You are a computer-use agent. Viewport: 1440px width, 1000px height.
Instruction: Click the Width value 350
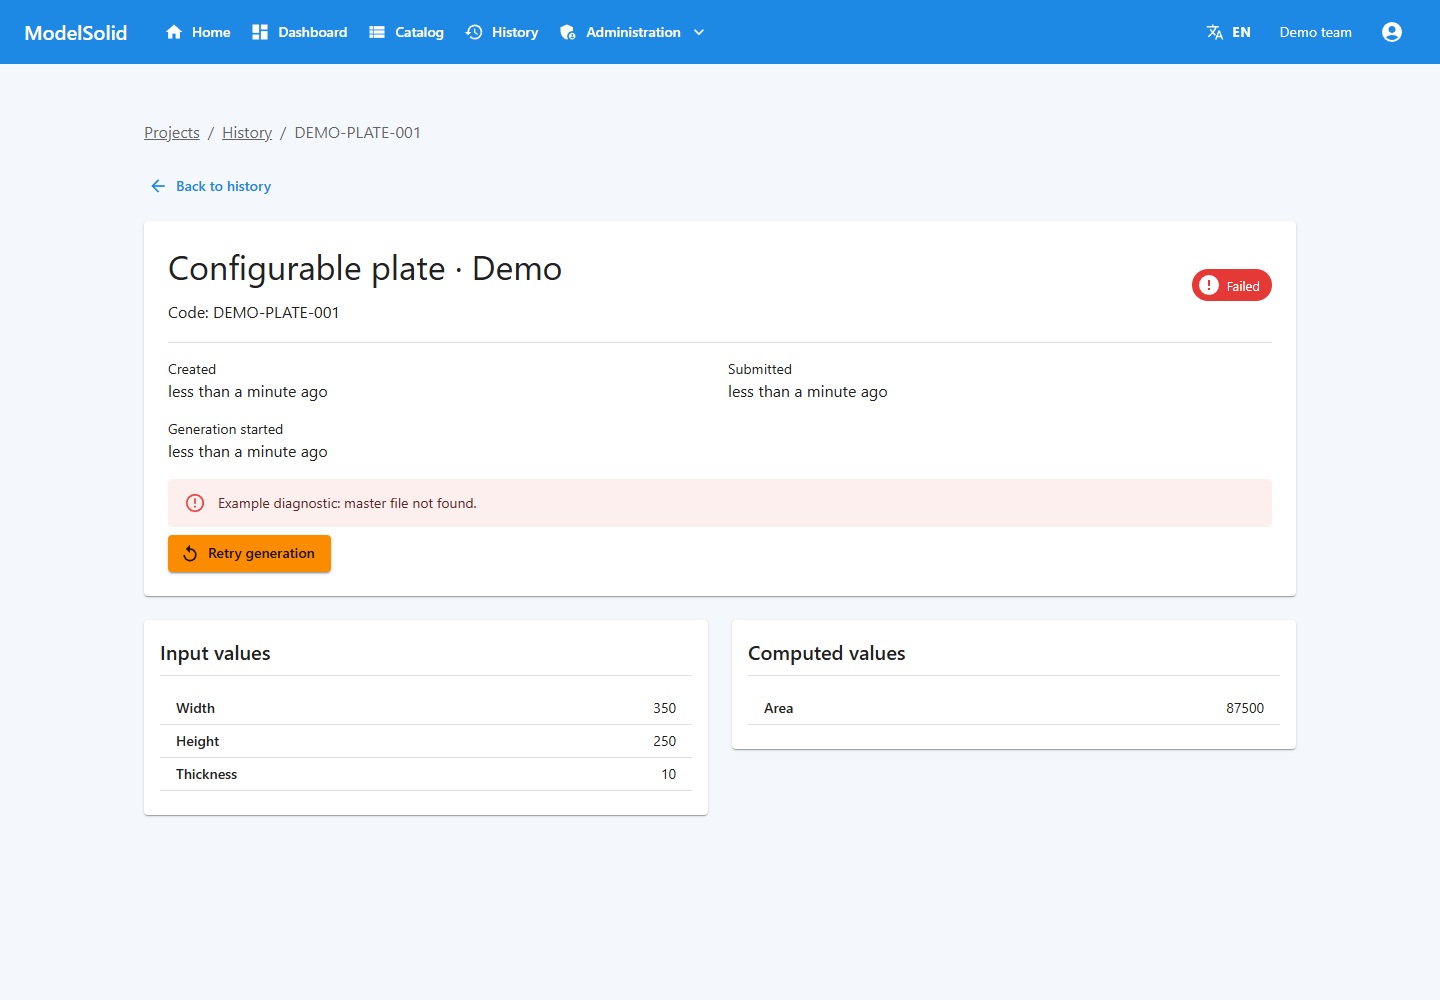pyautogui.click(x=665, y=708)
